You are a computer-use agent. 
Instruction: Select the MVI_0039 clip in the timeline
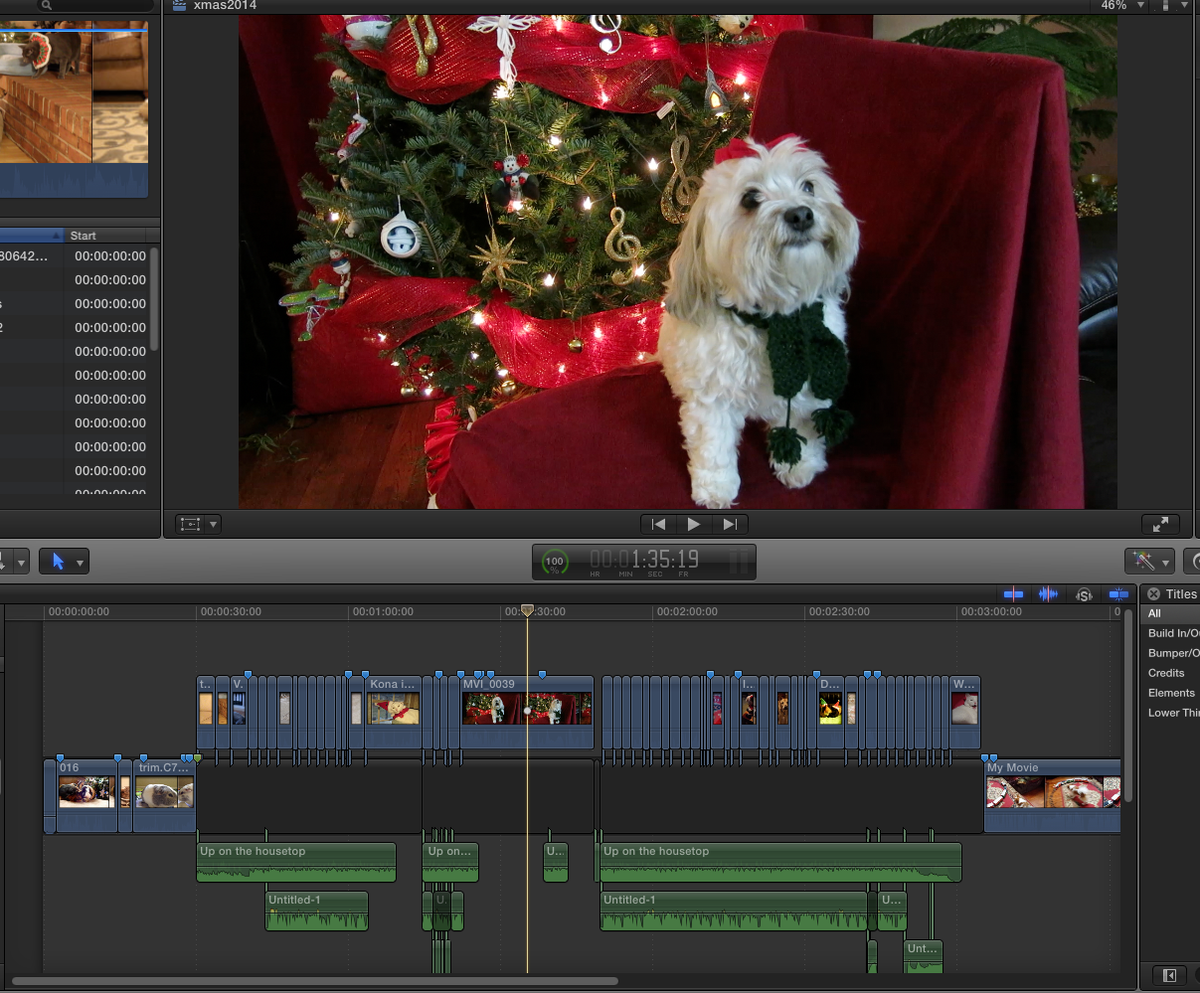point(527,711)
